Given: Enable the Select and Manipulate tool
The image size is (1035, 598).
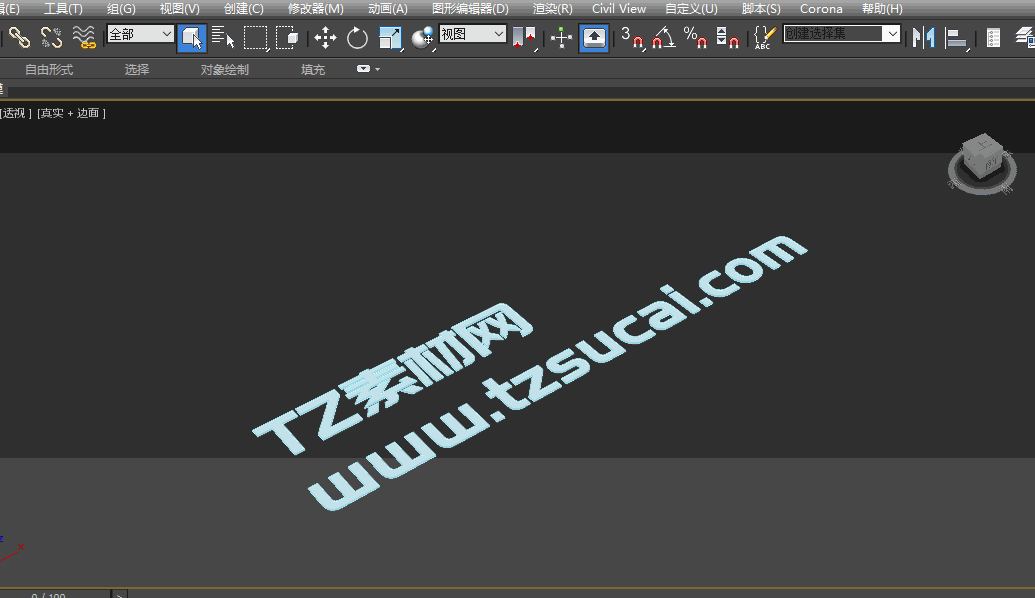Looking at the screenshot, I should pos(561,38).
